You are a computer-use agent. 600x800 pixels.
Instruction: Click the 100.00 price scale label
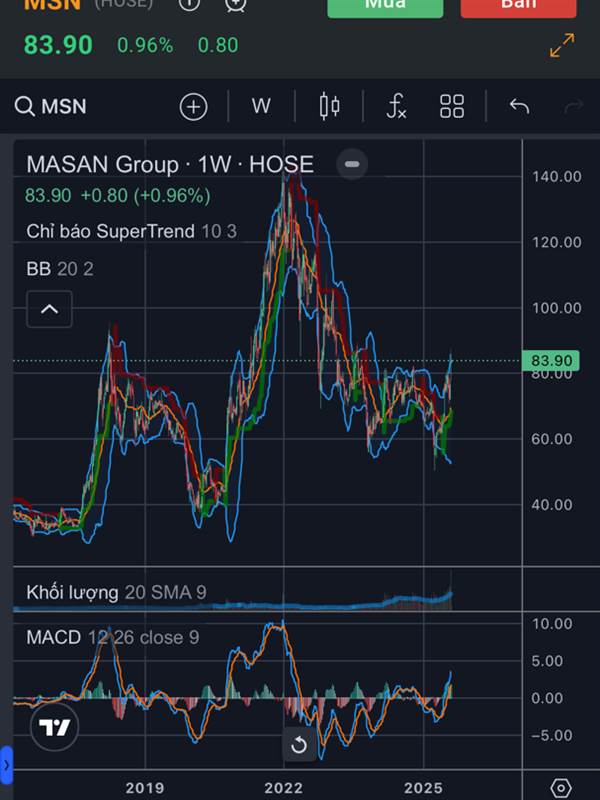click(x=557, y=308)
